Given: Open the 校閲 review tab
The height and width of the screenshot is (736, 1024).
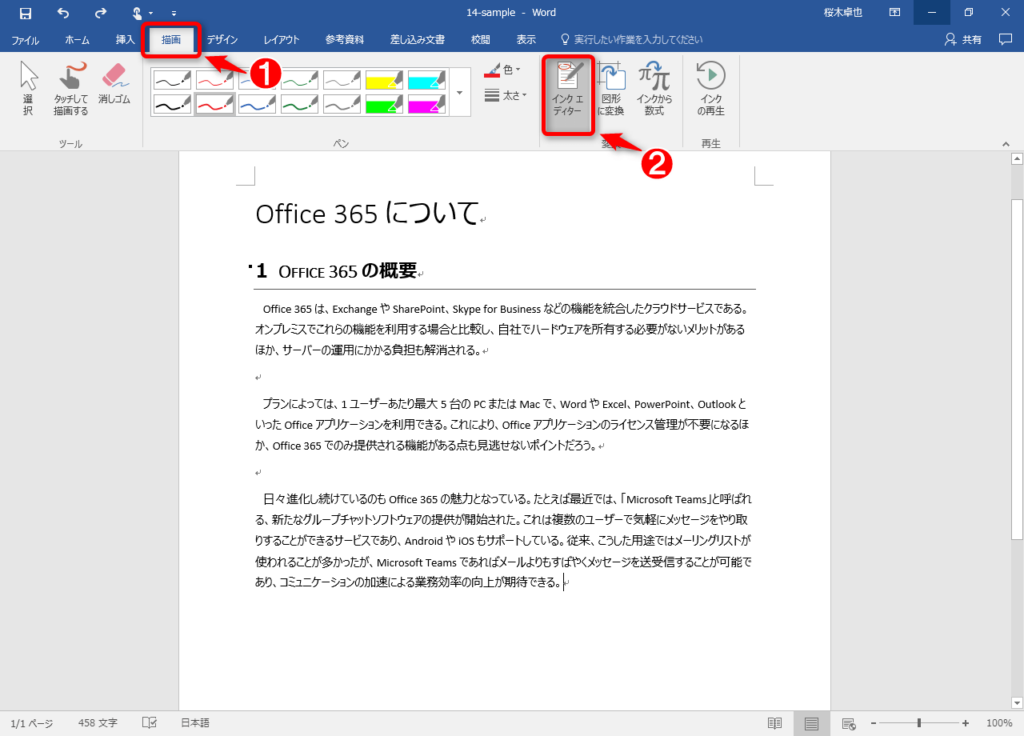Looking at the screenshot, I should coord(481,40).
